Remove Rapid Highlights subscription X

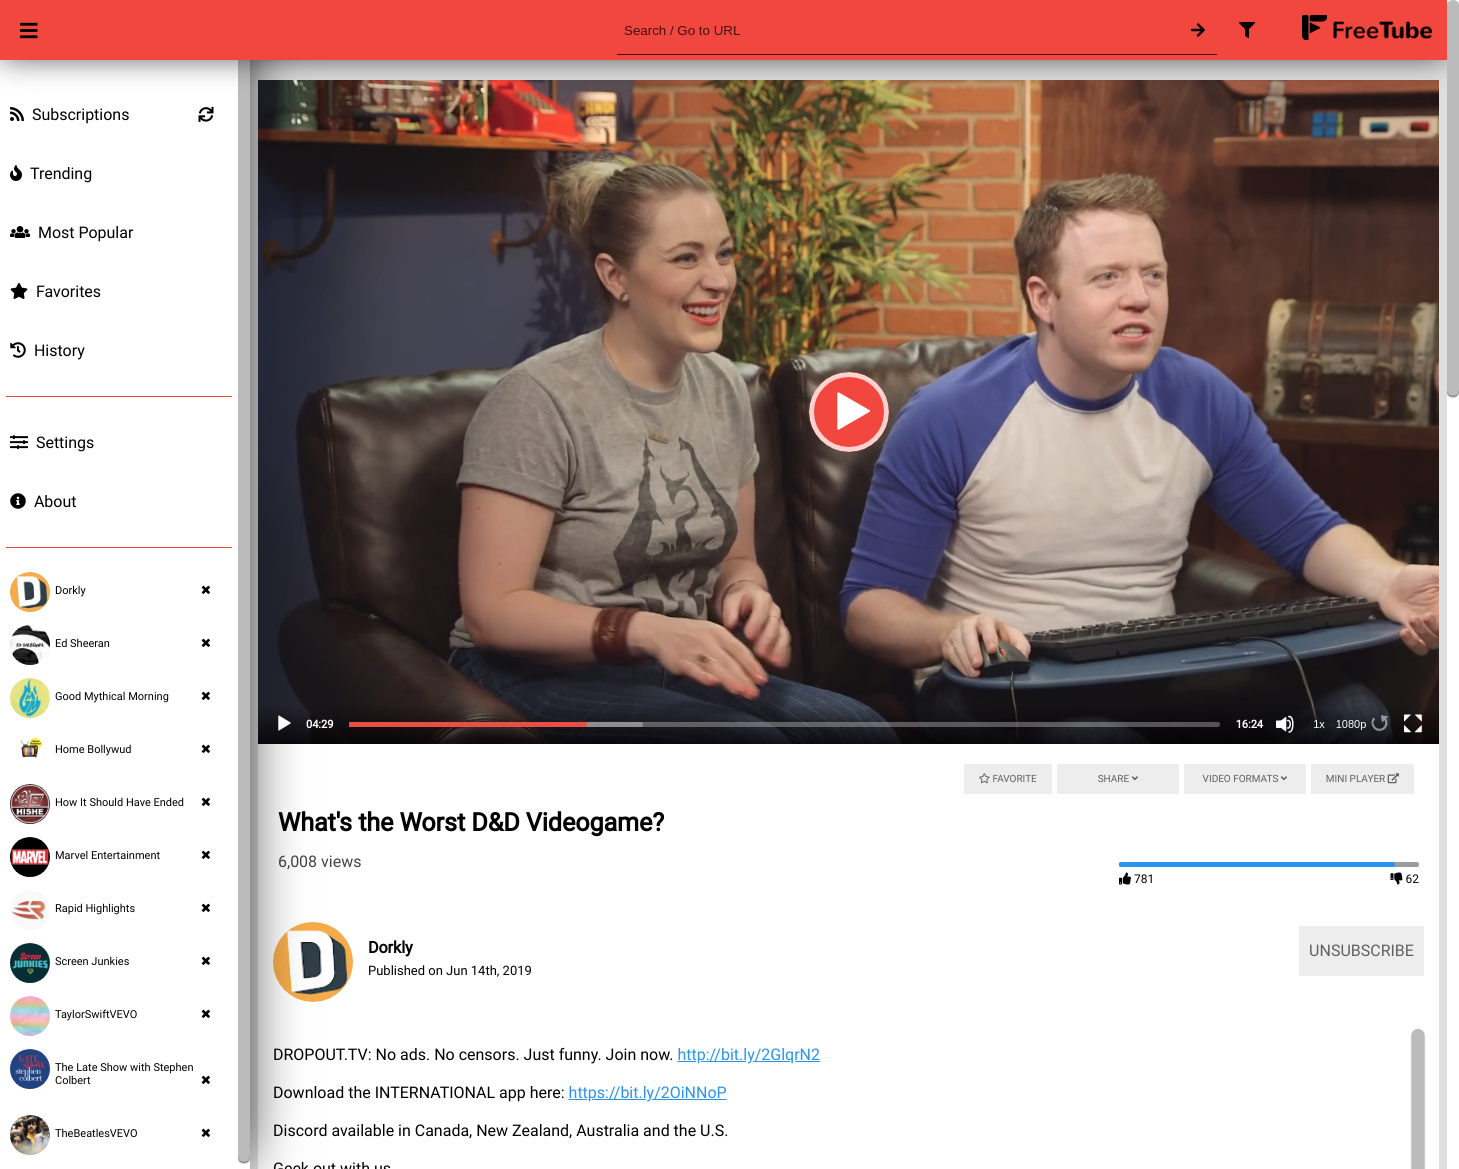pos(206,908)
